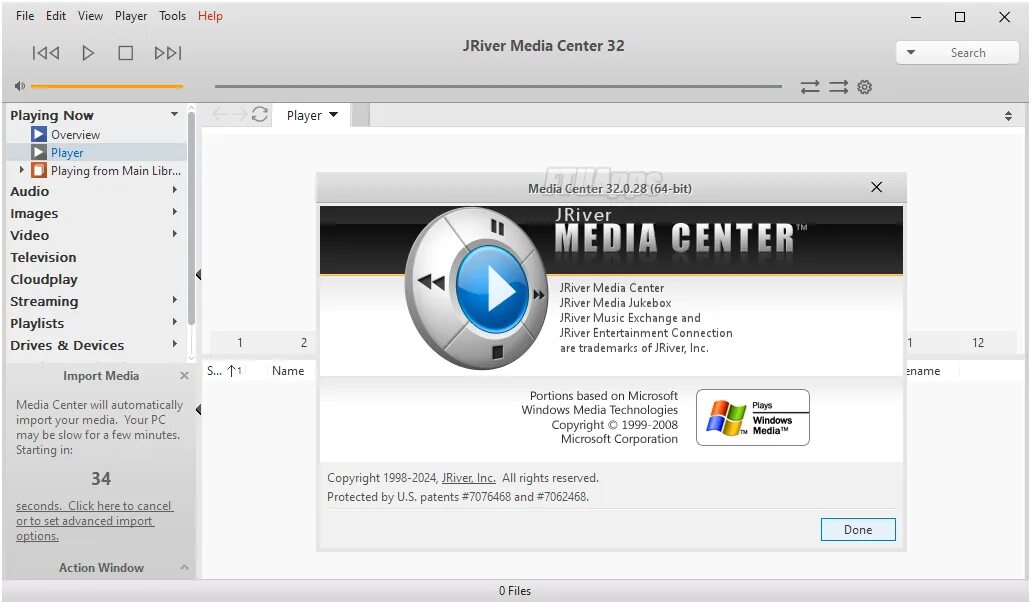Click the Plays Windows Media logo

click(x=753, y=418)
